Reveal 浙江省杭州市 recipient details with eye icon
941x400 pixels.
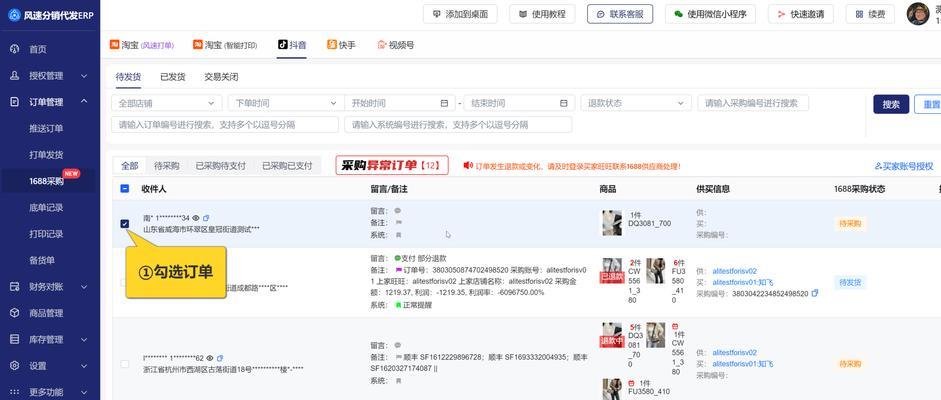pyautogui.click(x=209, y=358)
